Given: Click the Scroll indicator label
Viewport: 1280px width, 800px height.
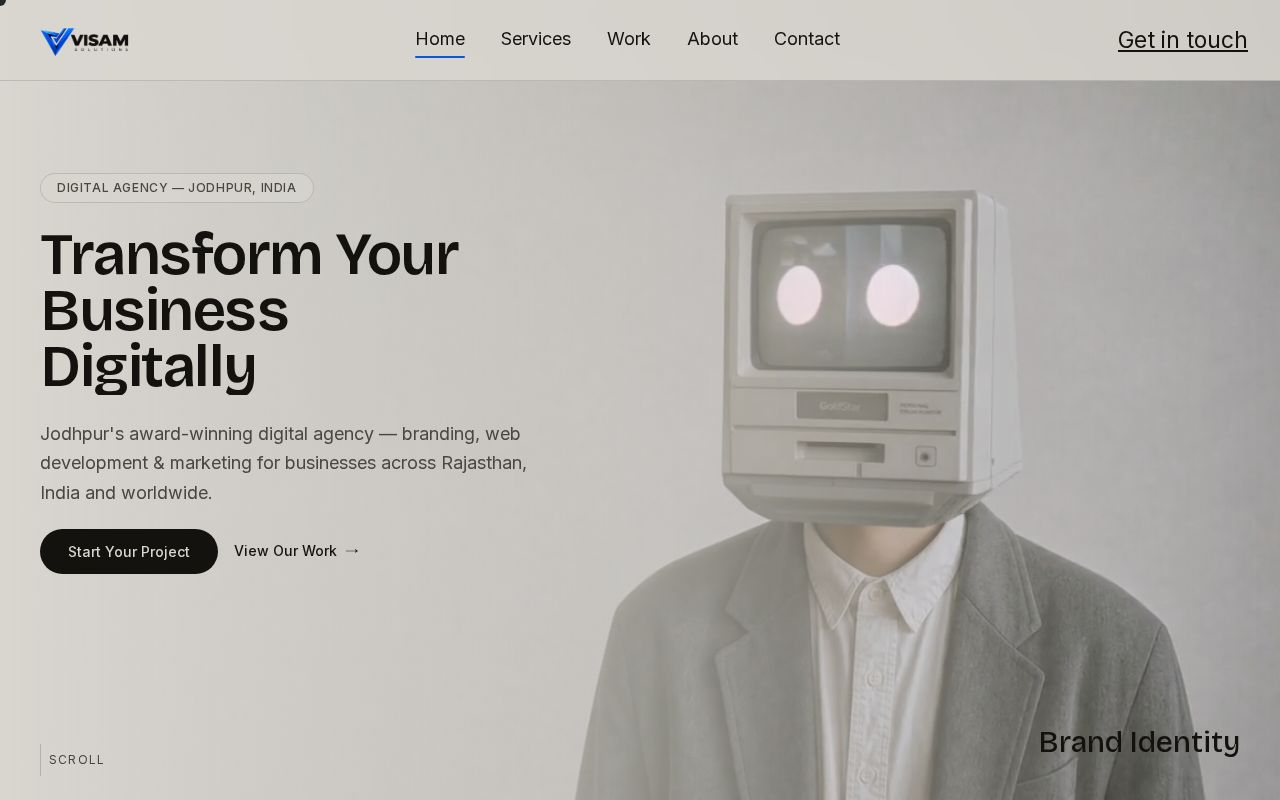Looking at the screenshot, I should pos(76,760).
